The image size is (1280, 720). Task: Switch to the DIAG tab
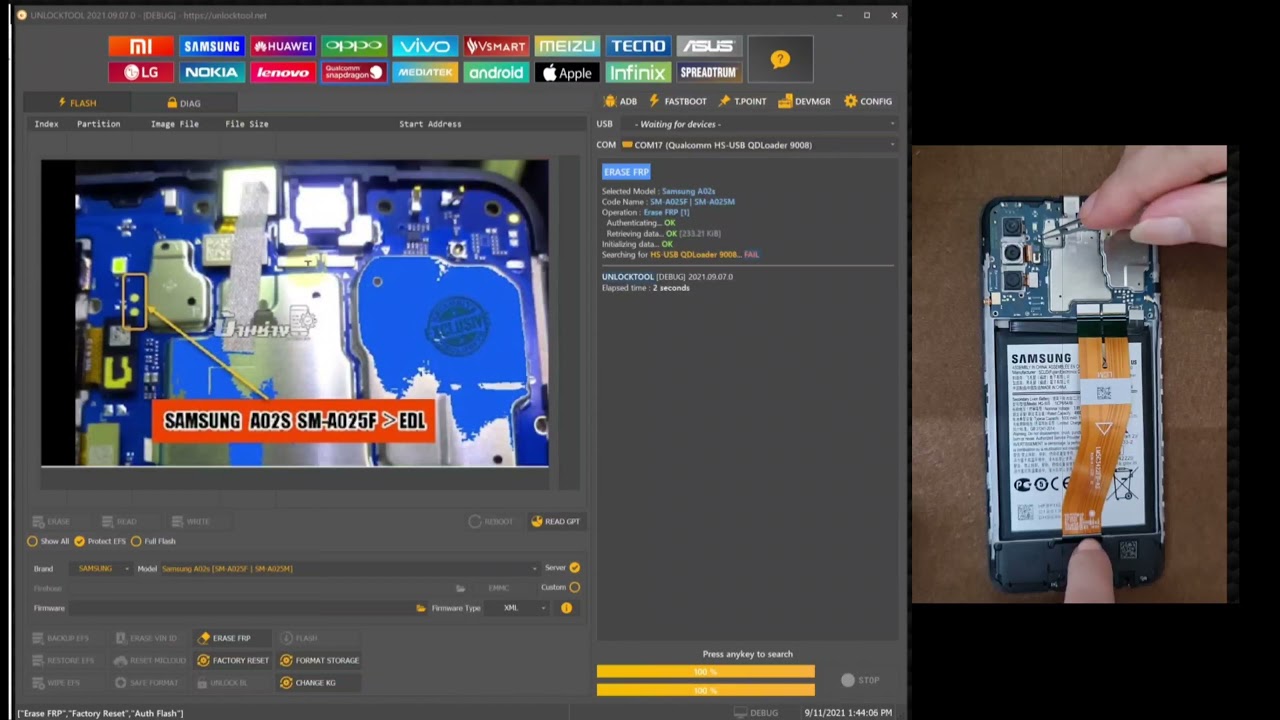tap(184, 102)
